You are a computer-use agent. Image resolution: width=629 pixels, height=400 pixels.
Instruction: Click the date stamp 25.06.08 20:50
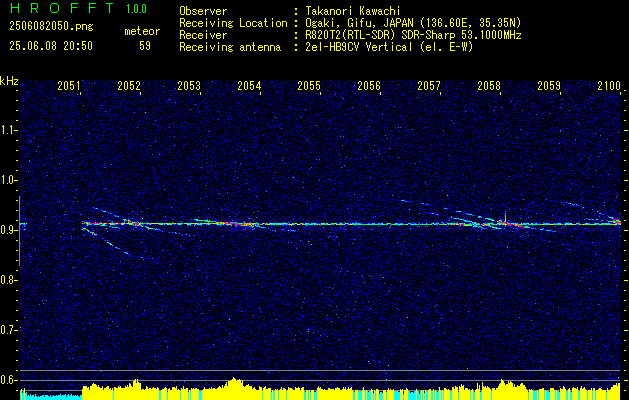click(51, 46)
